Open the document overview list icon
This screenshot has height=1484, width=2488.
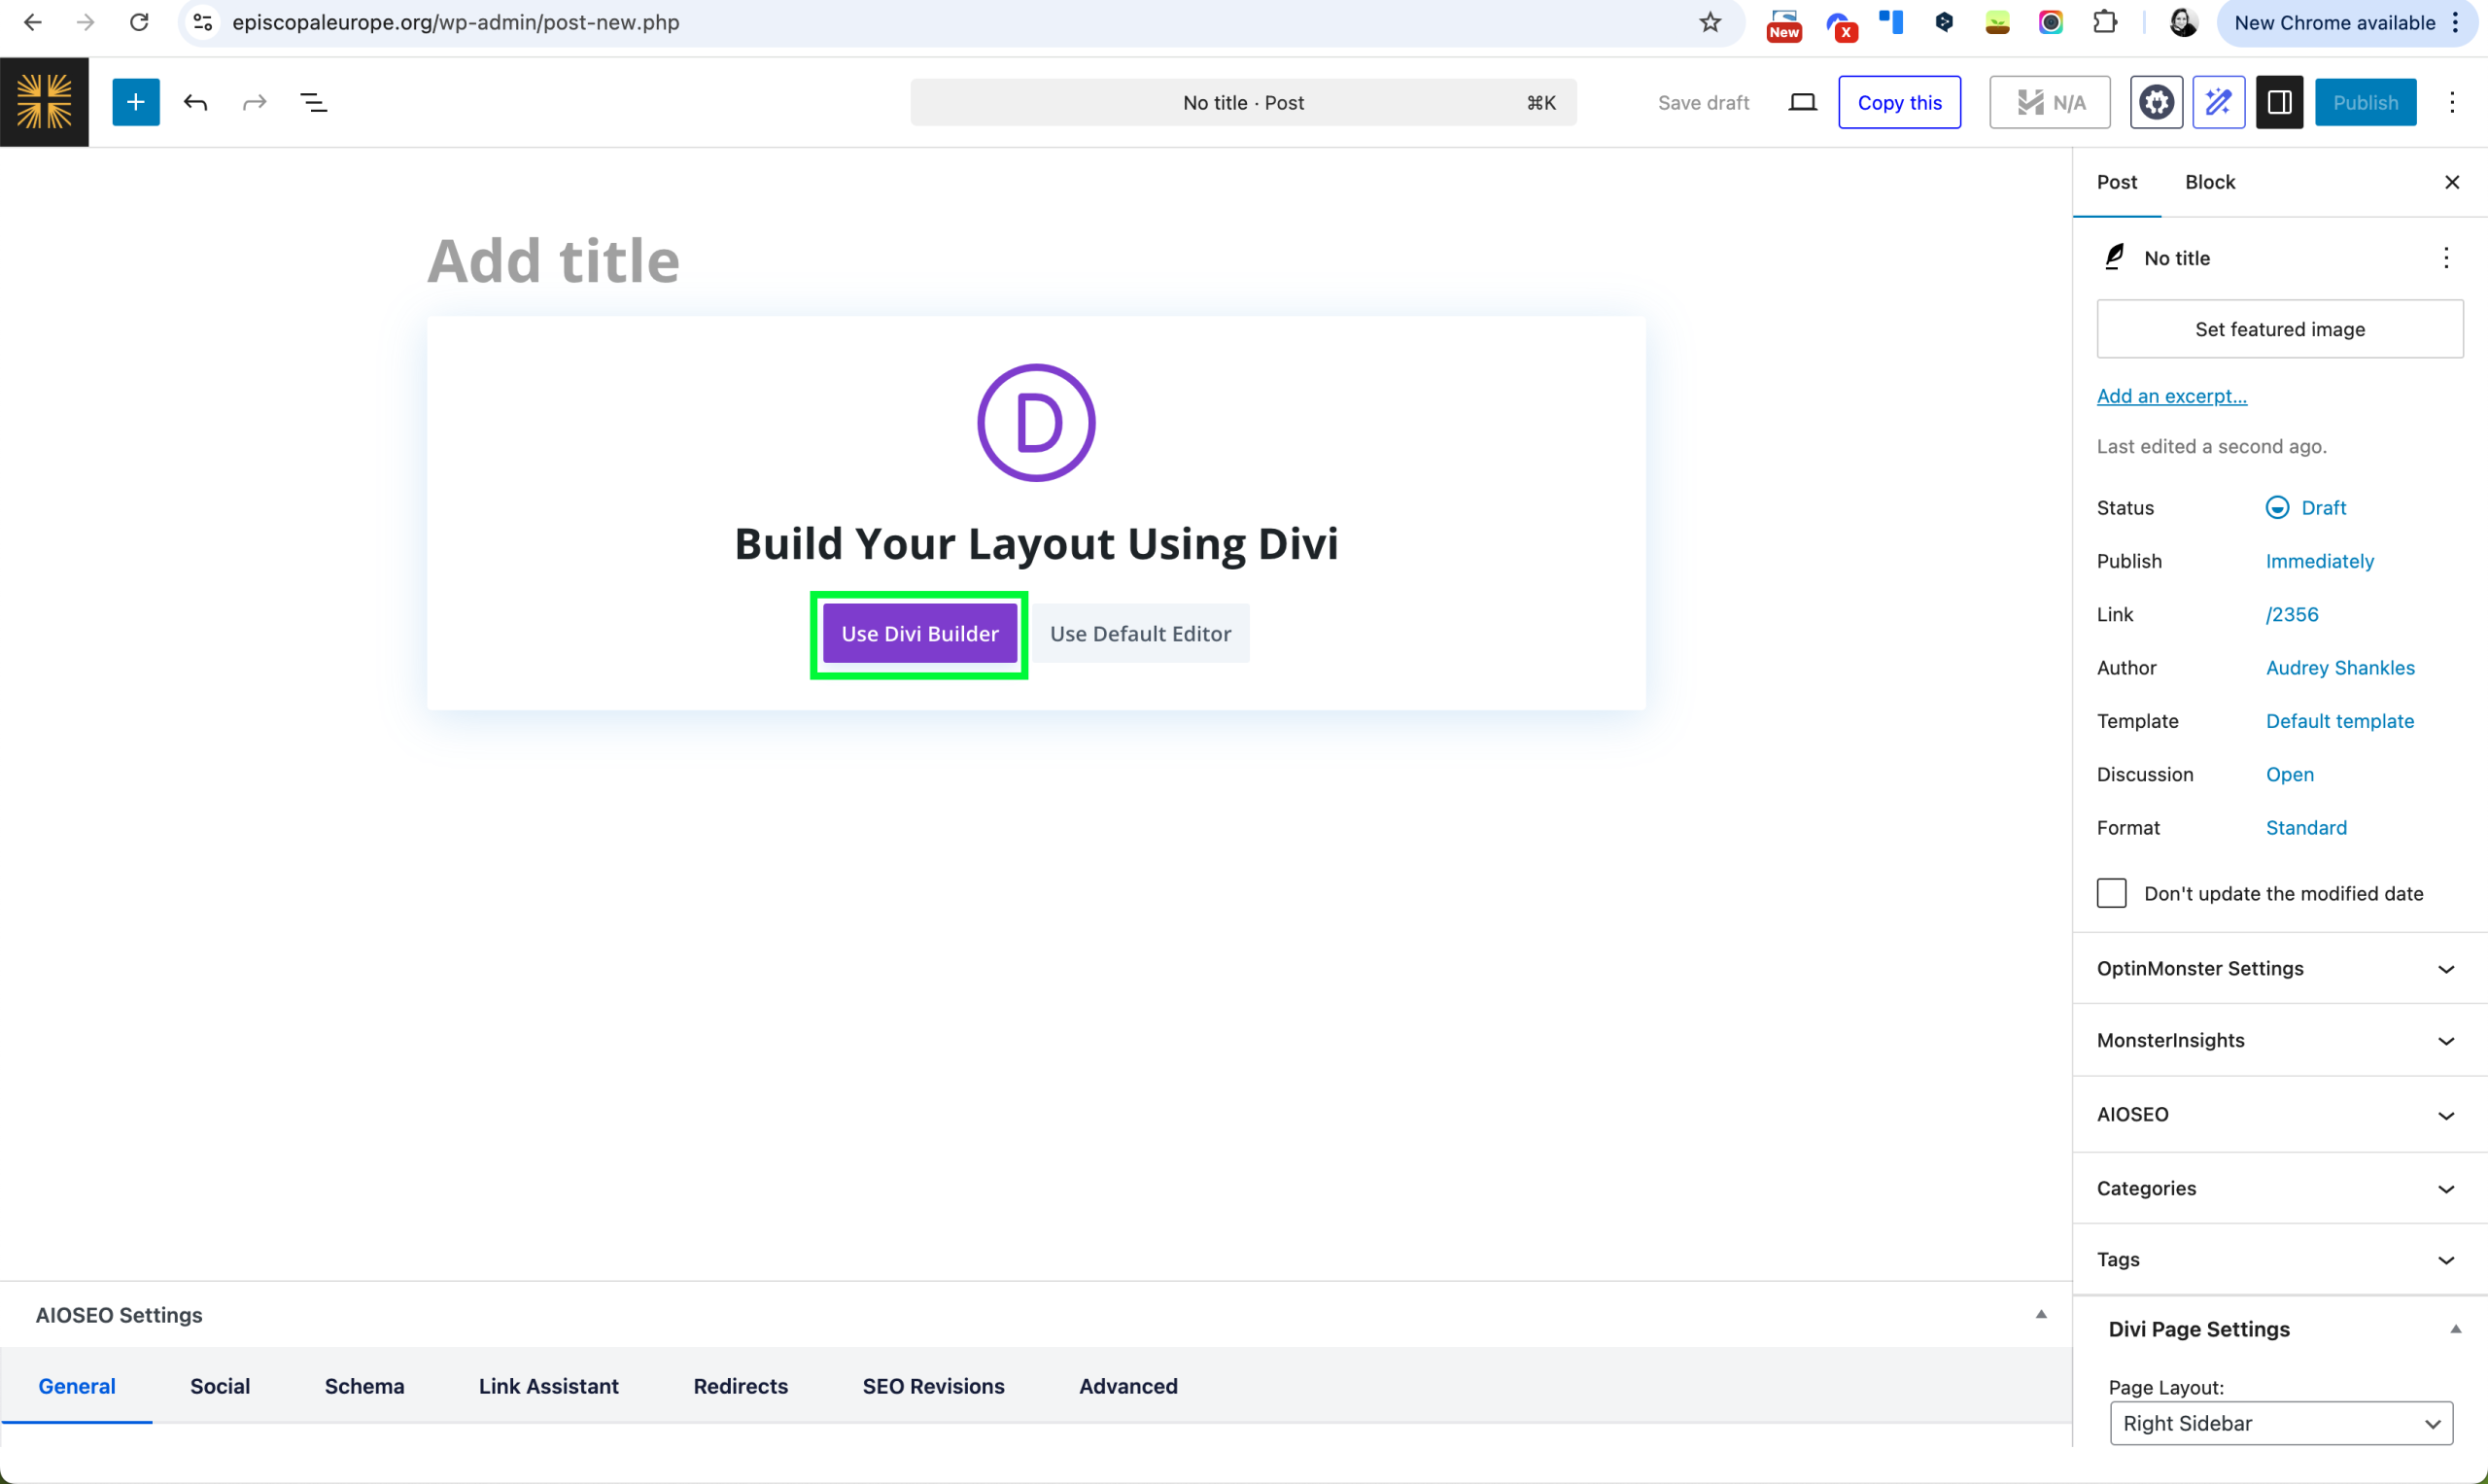click(313, 102)
